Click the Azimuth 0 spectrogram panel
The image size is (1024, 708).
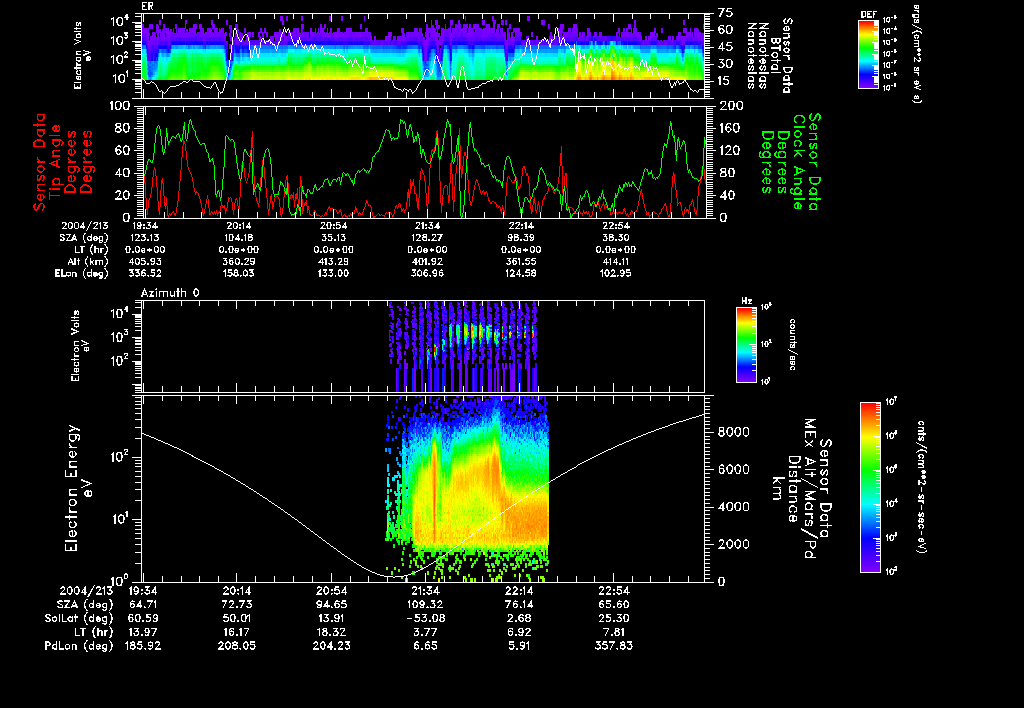click(x=423, y=346)
